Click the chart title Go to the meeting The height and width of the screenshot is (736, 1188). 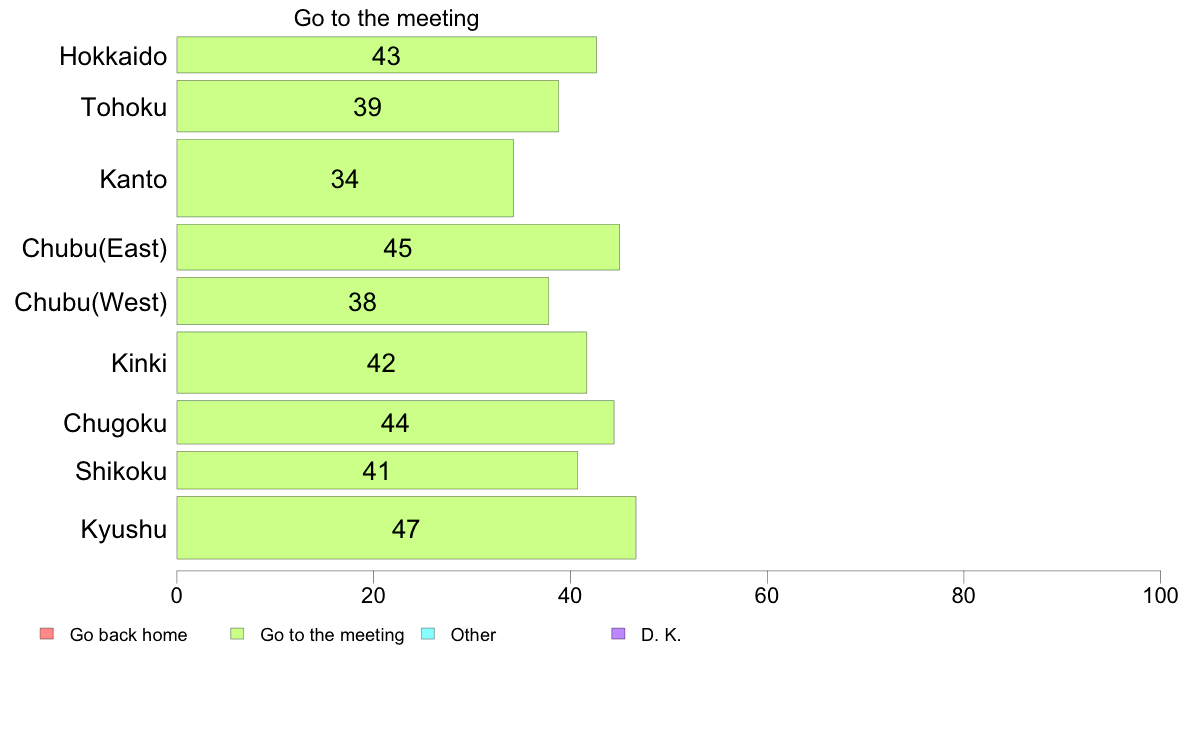tap(386, 18)
